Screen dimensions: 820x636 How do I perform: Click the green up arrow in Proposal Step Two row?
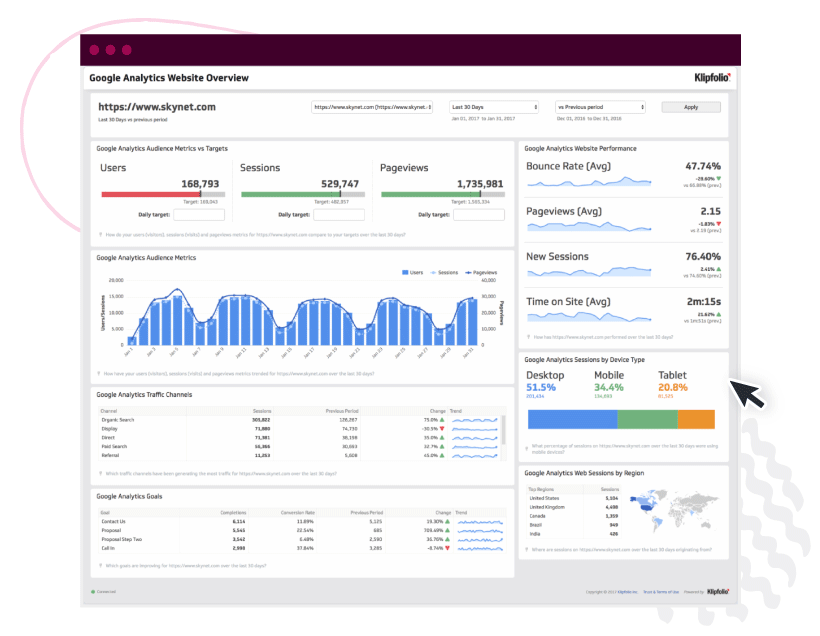click(448, 539)
